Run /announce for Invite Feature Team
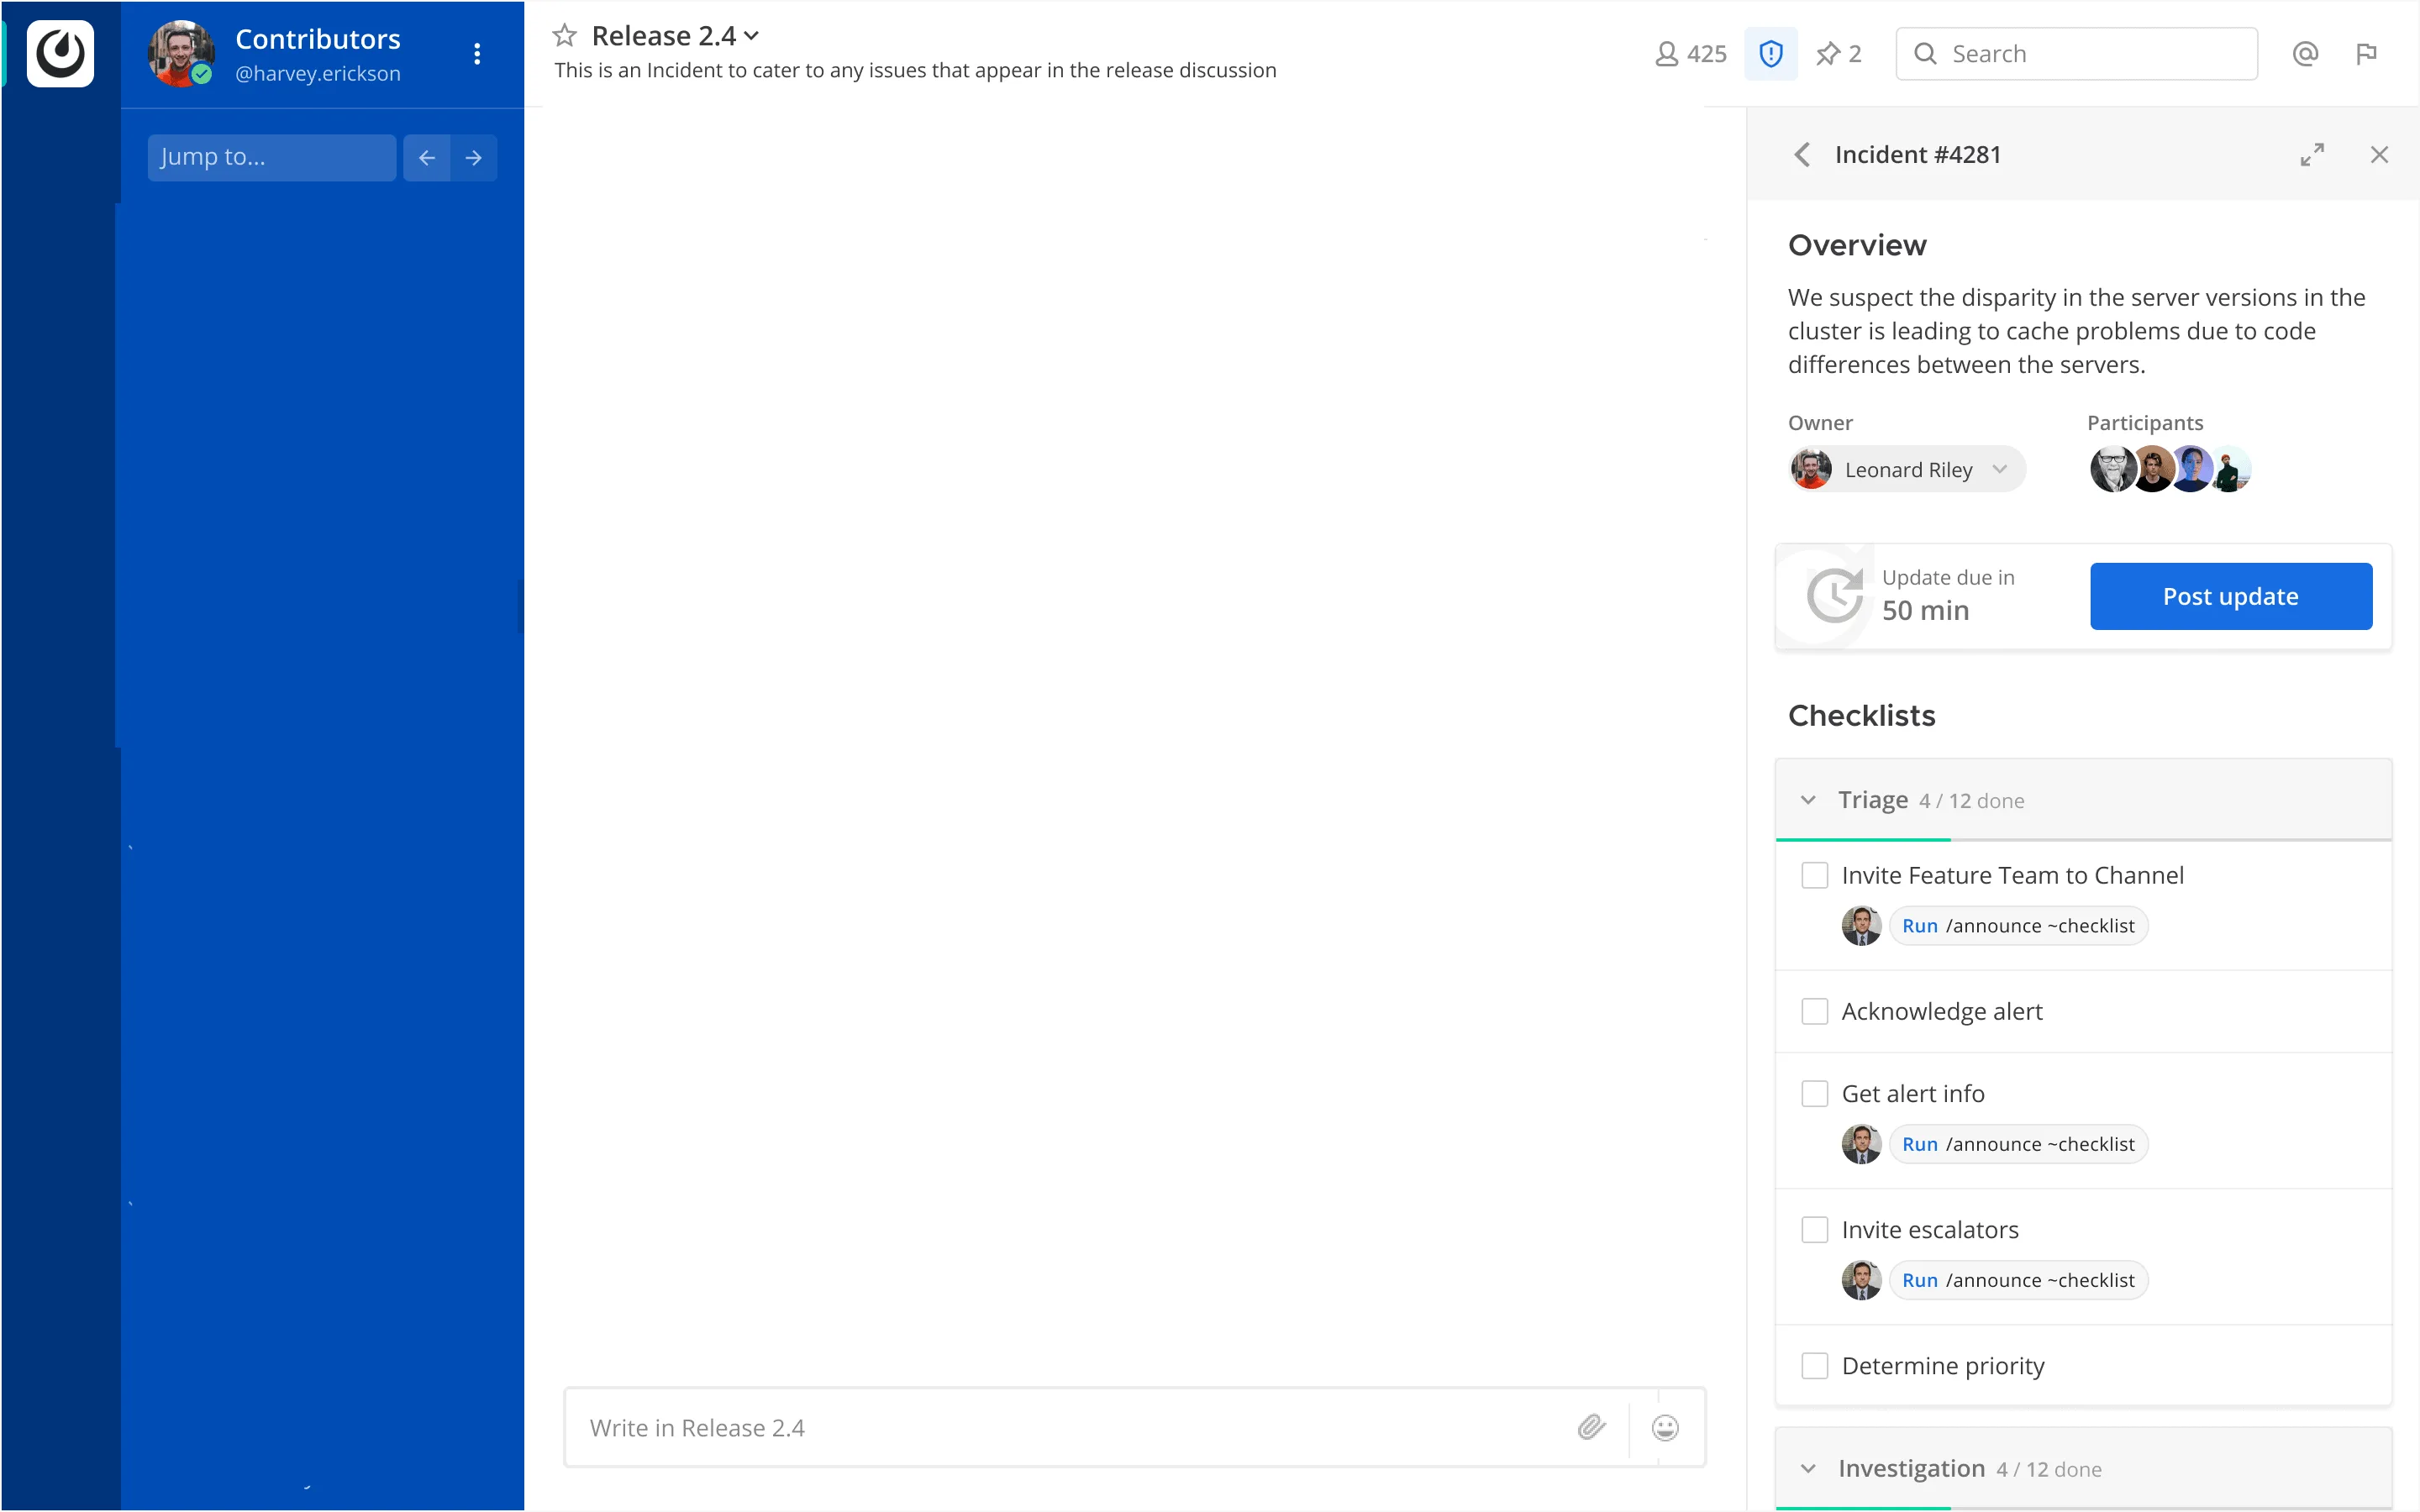The image size is (2420, 1512). point(2018,926)
